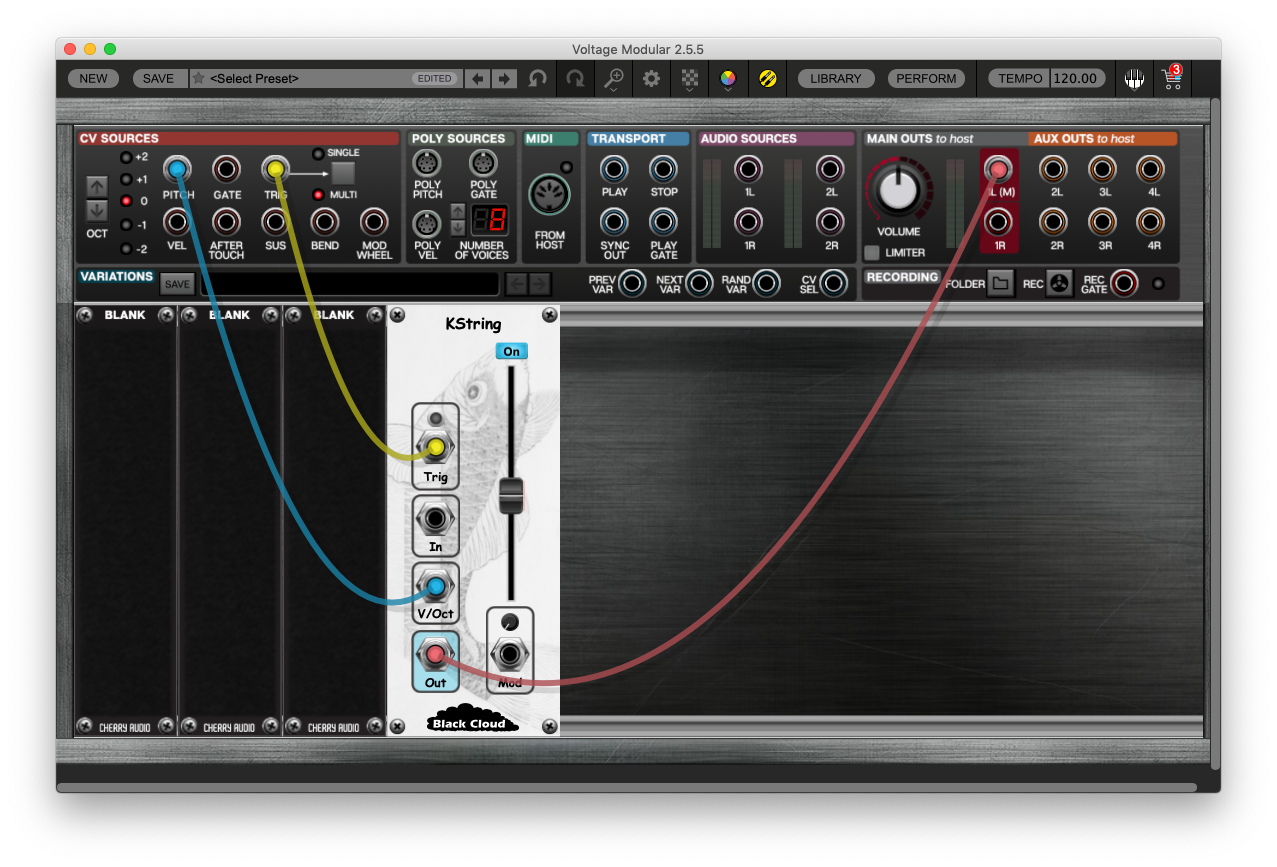1277x867 pixels.
Task: Click the variations name field
Action: click(349, 285)
